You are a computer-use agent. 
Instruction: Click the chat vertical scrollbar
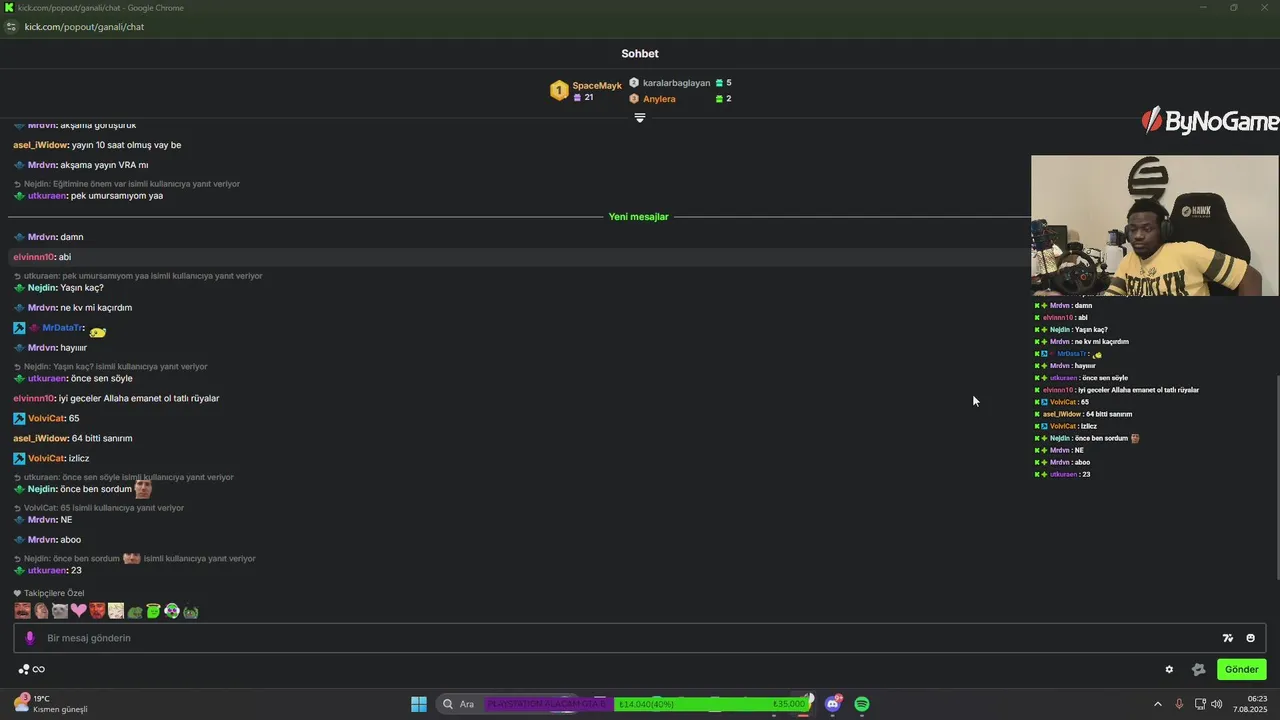[1277, 476]
